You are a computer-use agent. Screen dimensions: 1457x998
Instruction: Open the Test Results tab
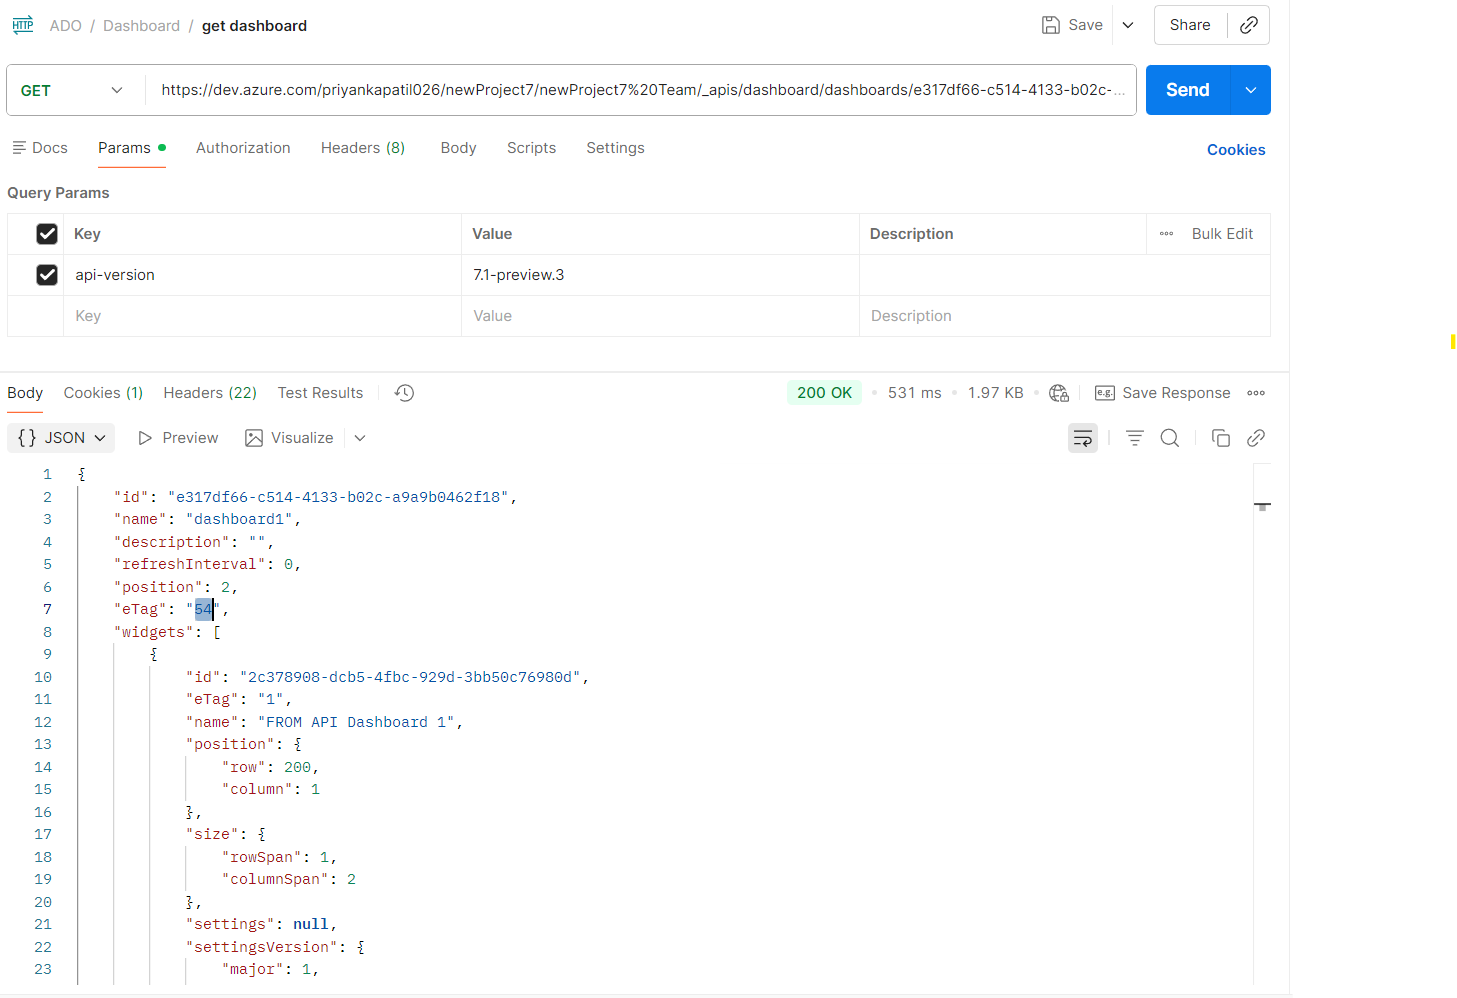[320, 393]
